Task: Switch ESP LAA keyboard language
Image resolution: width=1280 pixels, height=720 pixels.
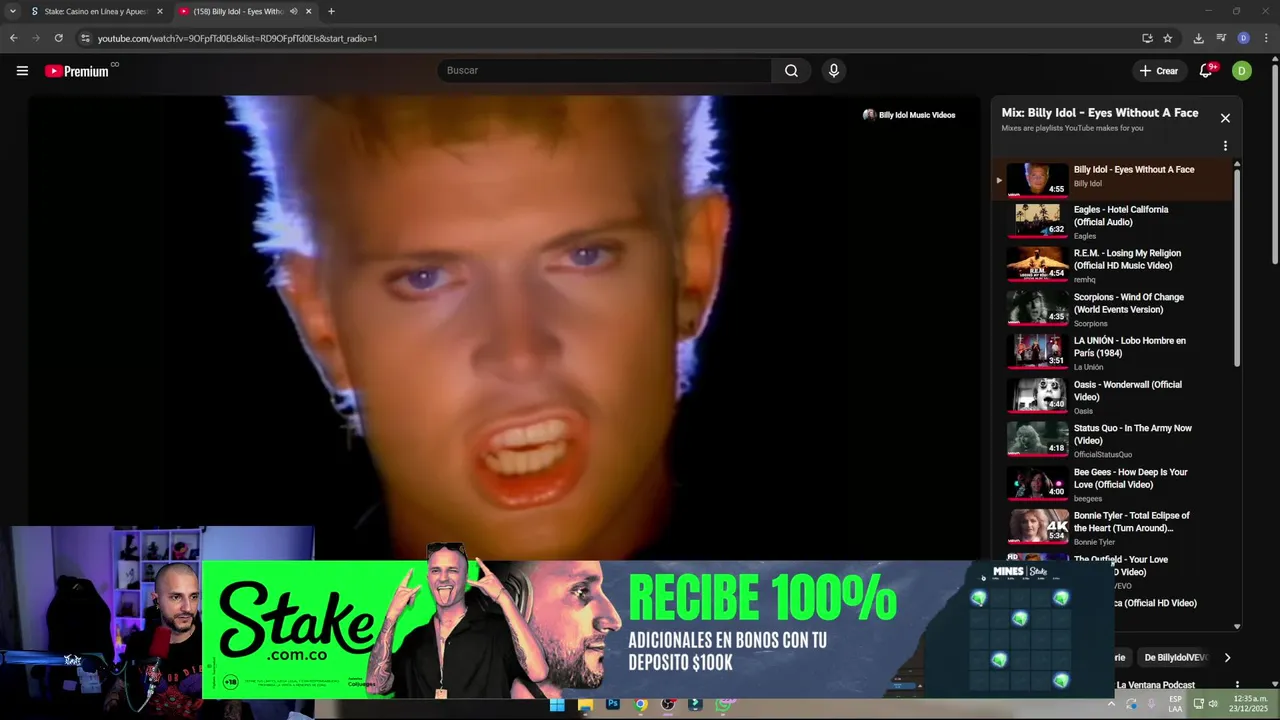Action: pos(1176,703)
